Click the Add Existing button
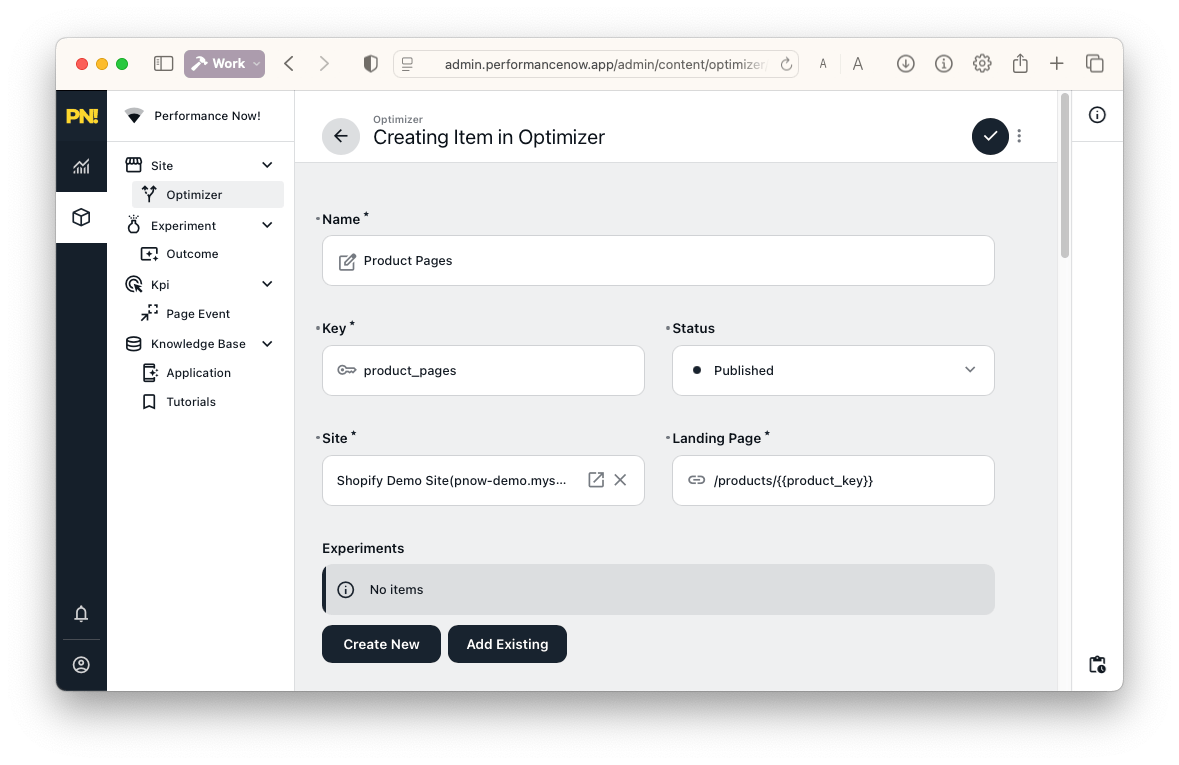The width and height of the screenshot is (1179, 765). point(508,644)
